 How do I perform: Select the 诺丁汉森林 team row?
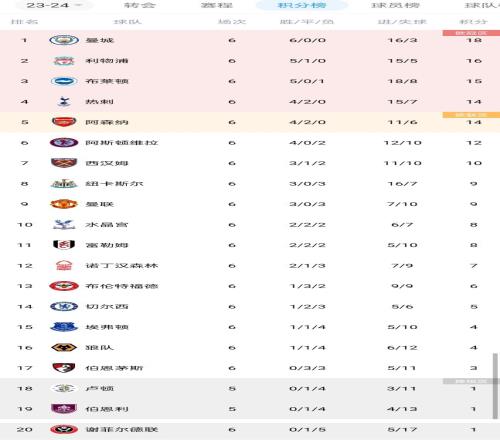pos(250,266)
